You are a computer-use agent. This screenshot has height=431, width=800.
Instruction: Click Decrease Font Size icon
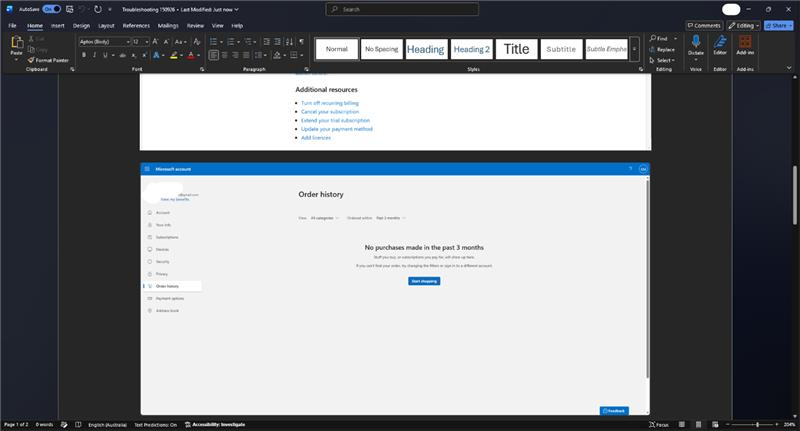click(x=166, y=42)
